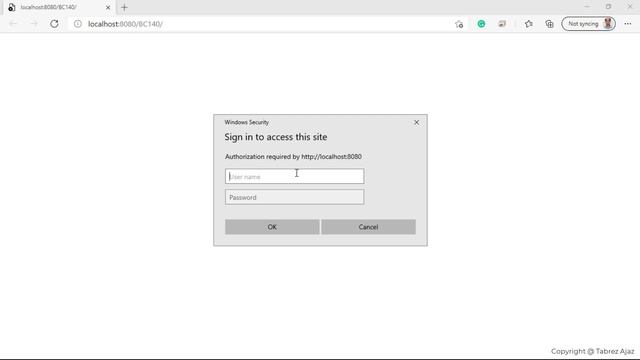Click 'Authorization required by http://localhost:8080' text

tap(293, 157)
